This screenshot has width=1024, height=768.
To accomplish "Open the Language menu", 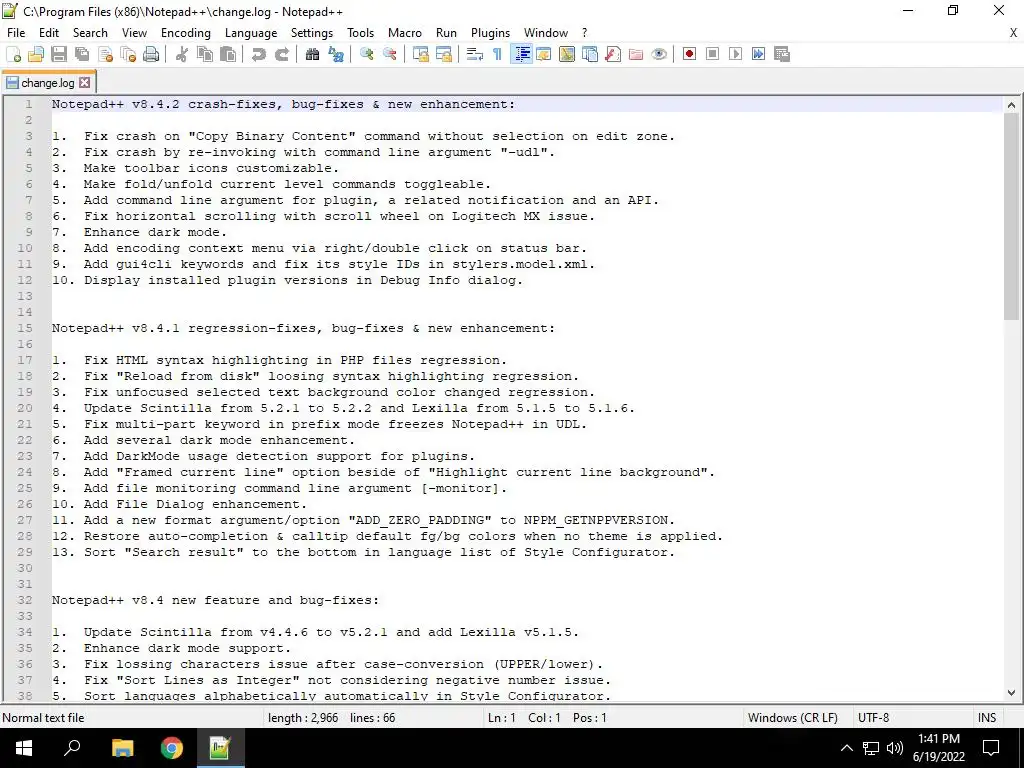I will [x=251, y=33].
